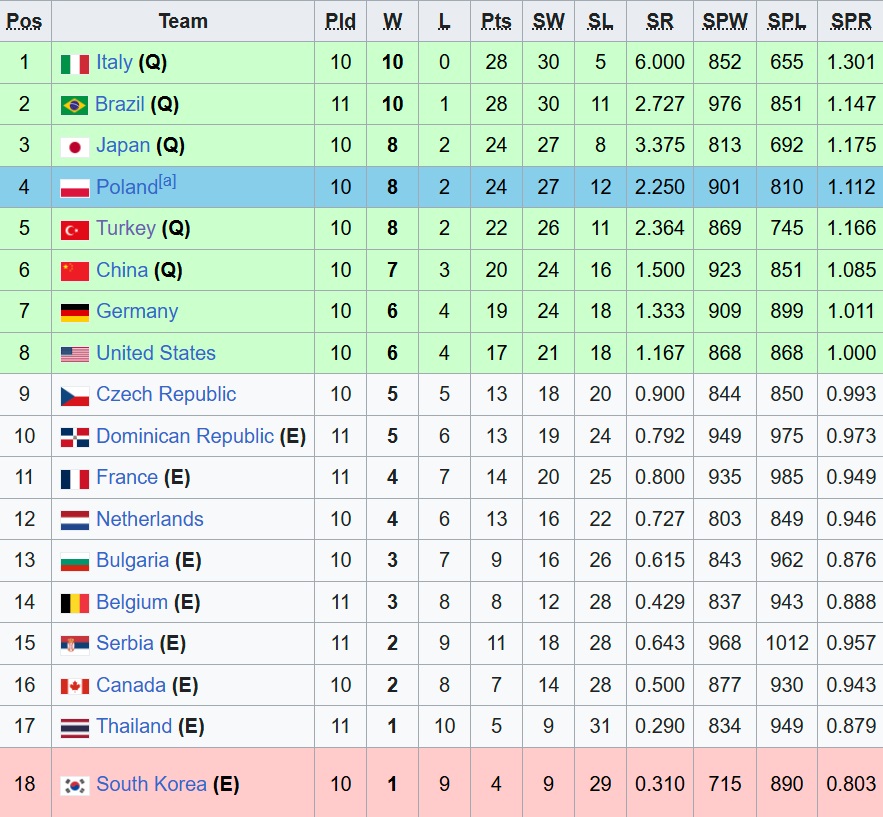
Task: Click the Serbia flag icon
Action: pos(75,645)
